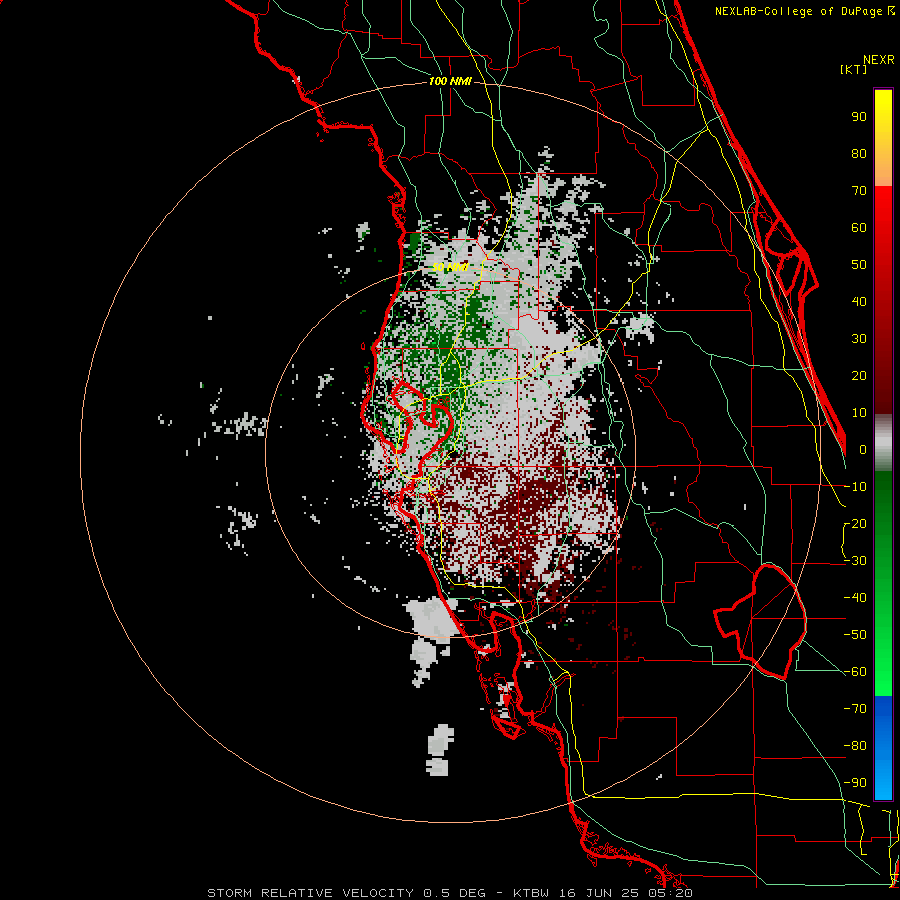Click the positive 30 scale value

point(859,339)
